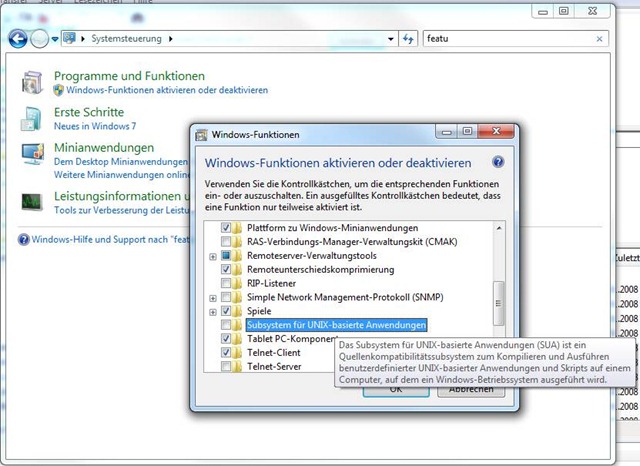Close the Windows-Funktionen dialog
Image resolution: width=640 pixels, height=466 pixels.
pos(496,131)
